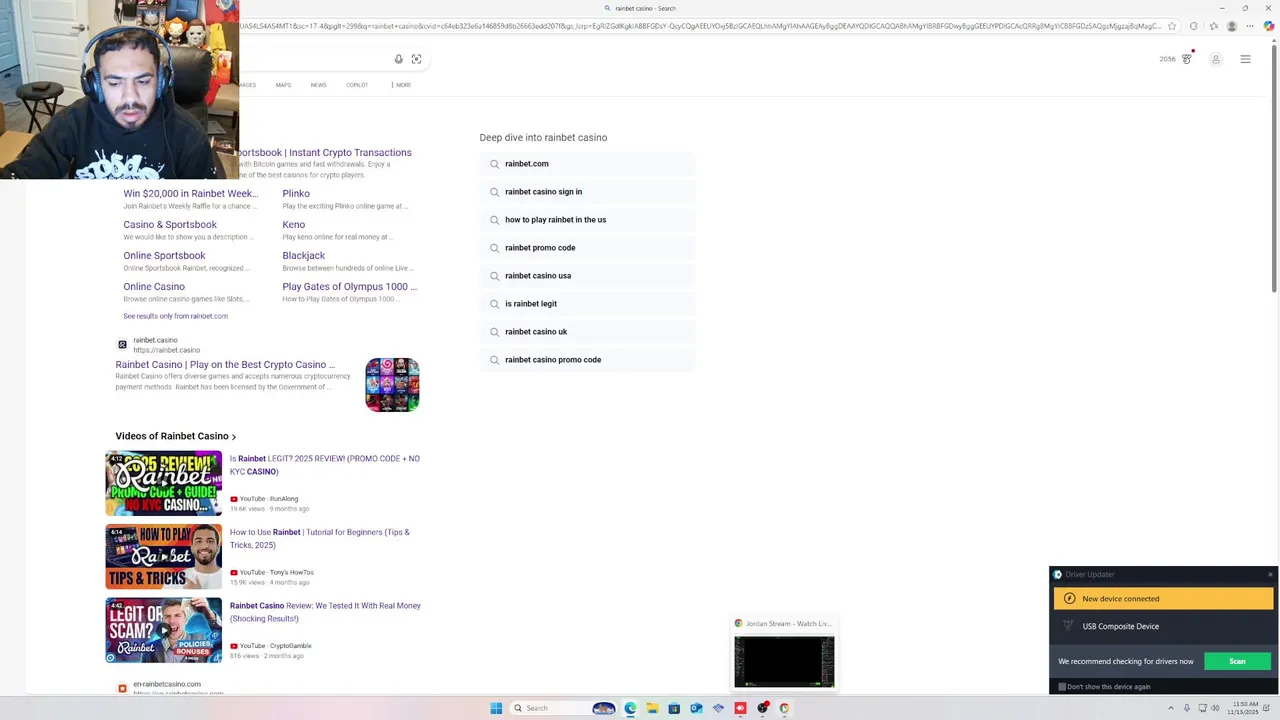Open the Blackjack sitelink
Viewport: 1280px width, 720px height.
pyautogui.click(x=303, y=256)
